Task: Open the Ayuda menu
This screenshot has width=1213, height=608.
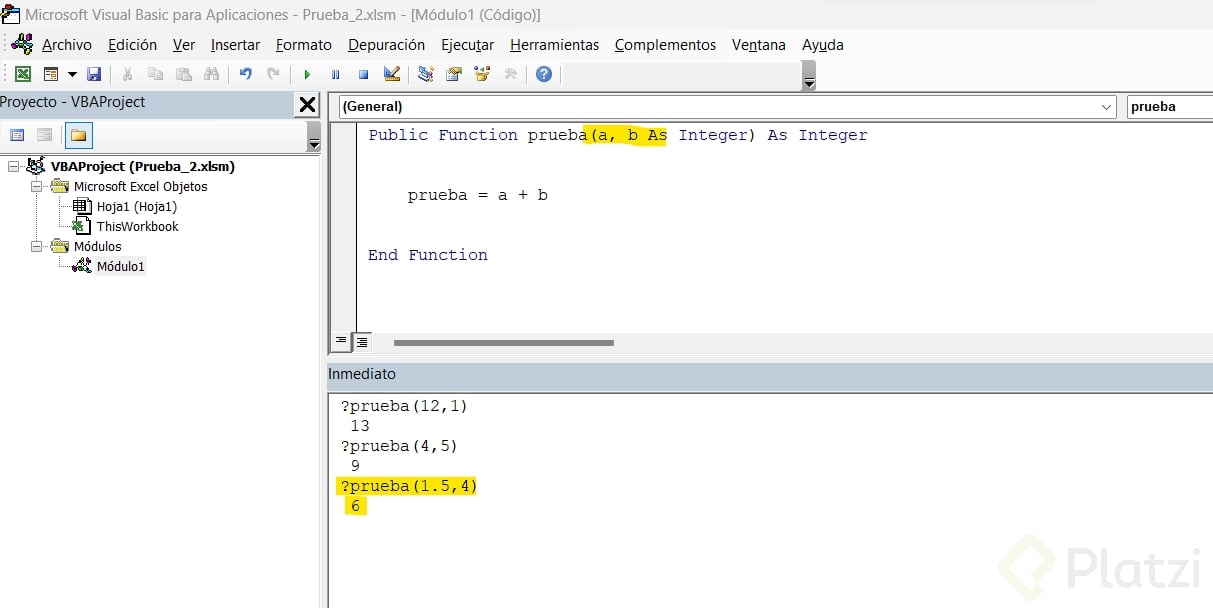Action: click(x=823, y=45)
